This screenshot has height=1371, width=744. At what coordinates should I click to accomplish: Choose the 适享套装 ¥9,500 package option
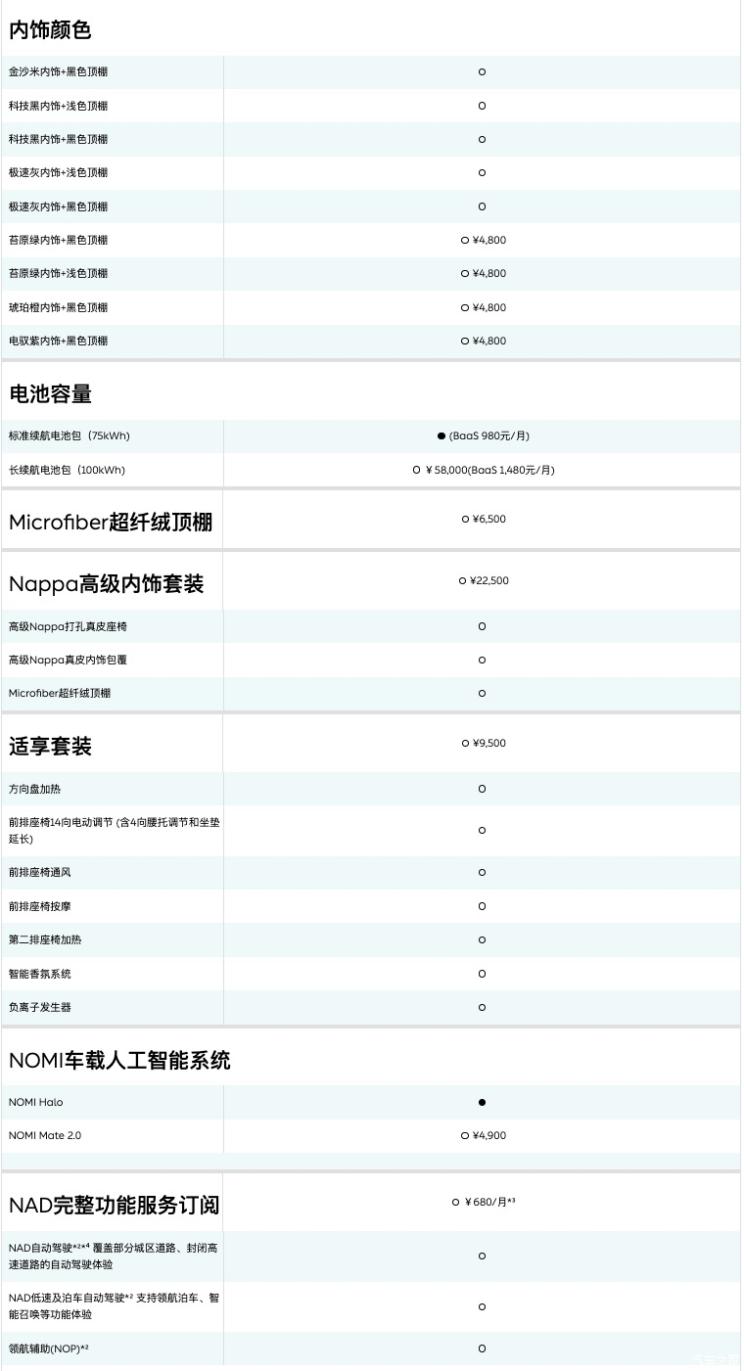[483, 743]
